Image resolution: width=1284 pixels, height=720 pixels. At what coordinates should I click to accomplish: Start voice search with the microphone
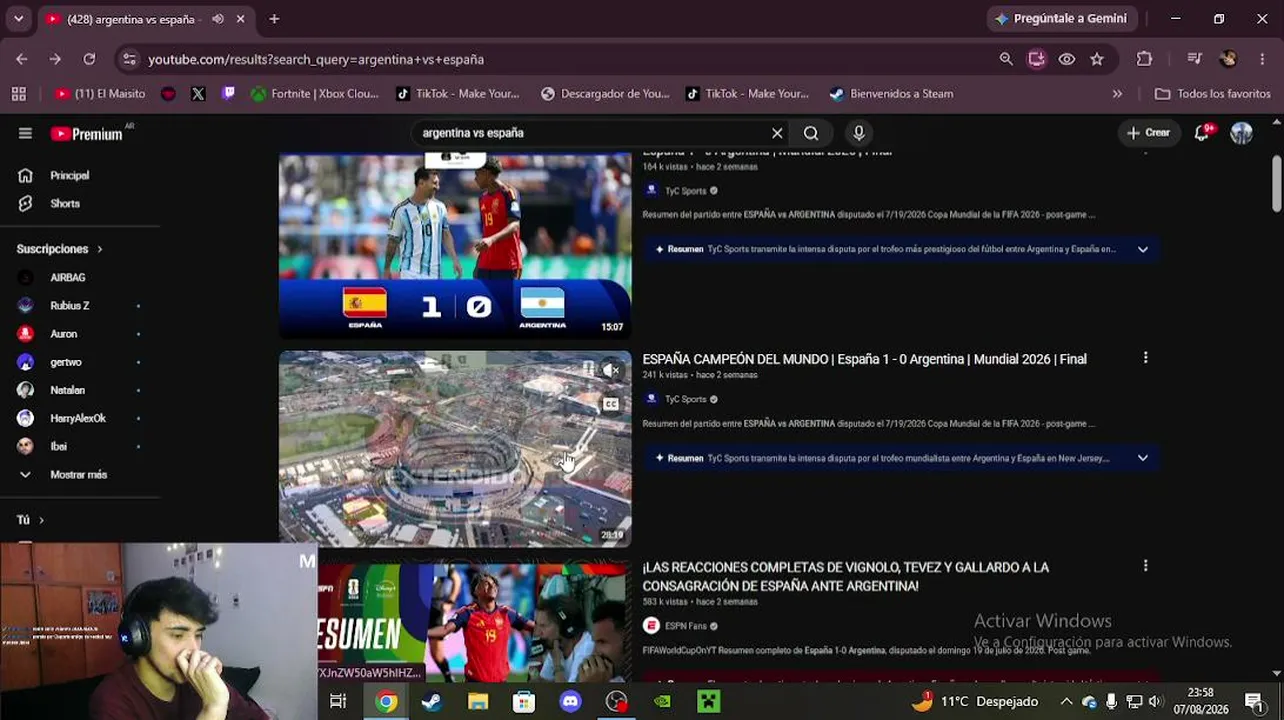[x=859, y=133]
